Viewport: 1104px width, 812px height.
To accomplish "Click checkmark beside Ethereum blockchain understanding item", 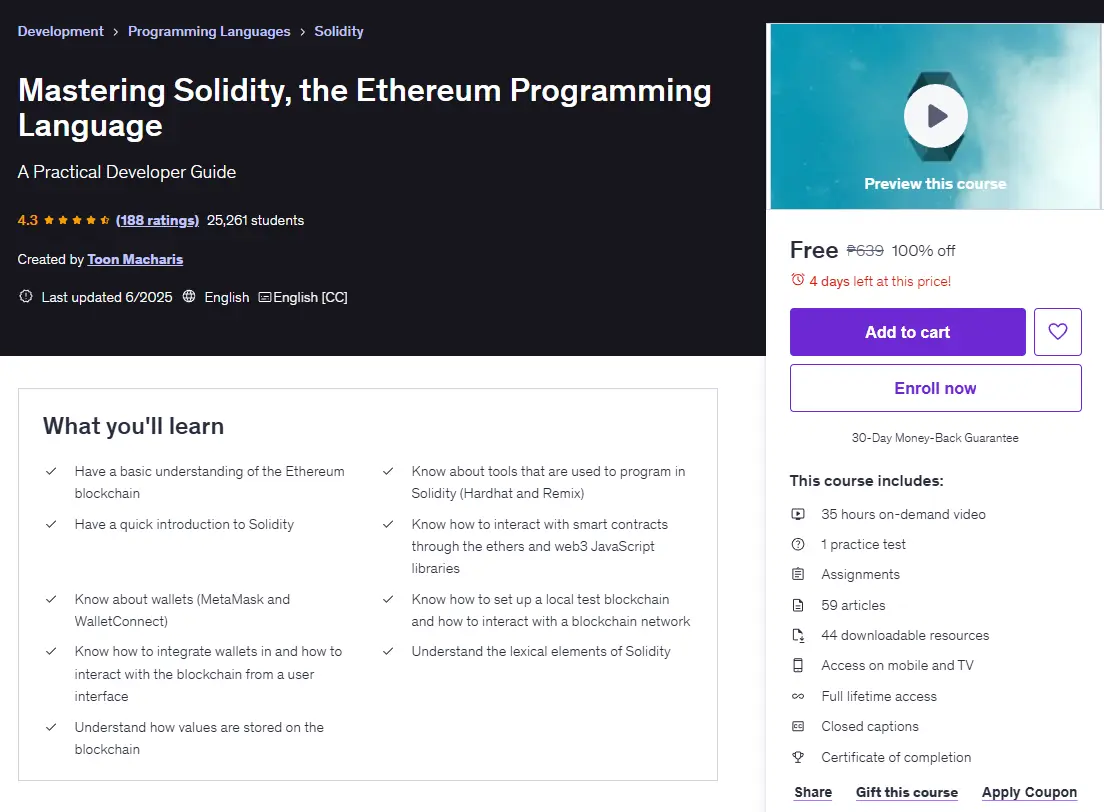I will pyautogui.click(x=51, y=471).
